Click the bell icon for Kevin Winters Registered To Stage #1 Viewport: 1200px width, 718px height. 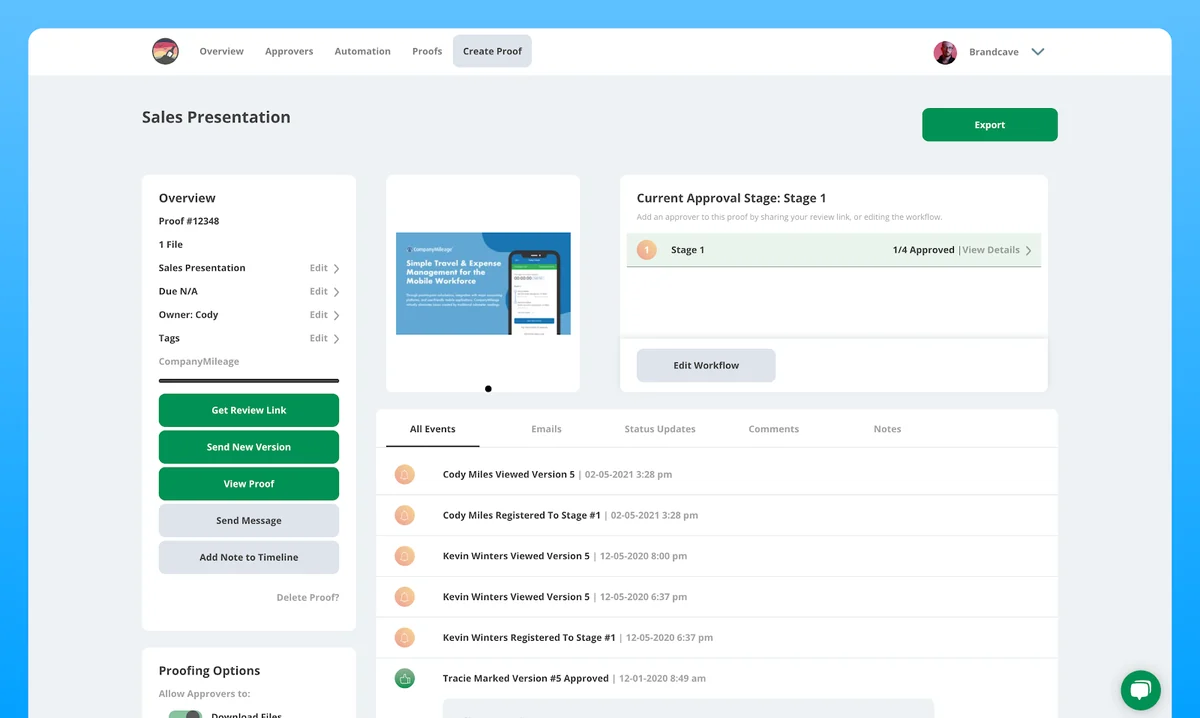pos(404,637)
